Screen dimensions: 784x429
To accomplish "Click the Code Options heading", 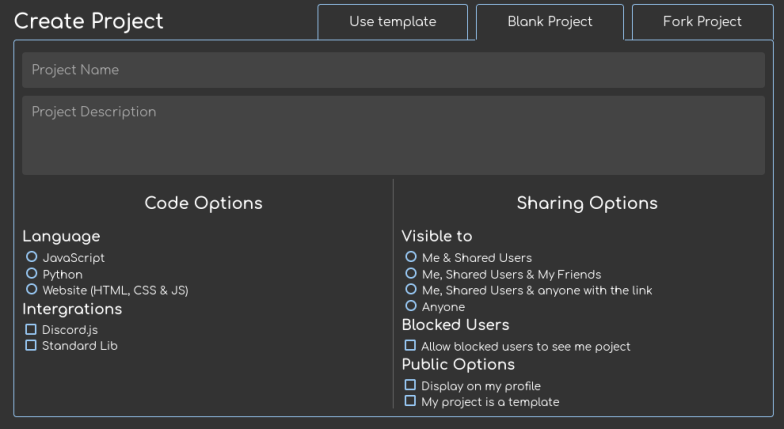I will pos(204,203).
